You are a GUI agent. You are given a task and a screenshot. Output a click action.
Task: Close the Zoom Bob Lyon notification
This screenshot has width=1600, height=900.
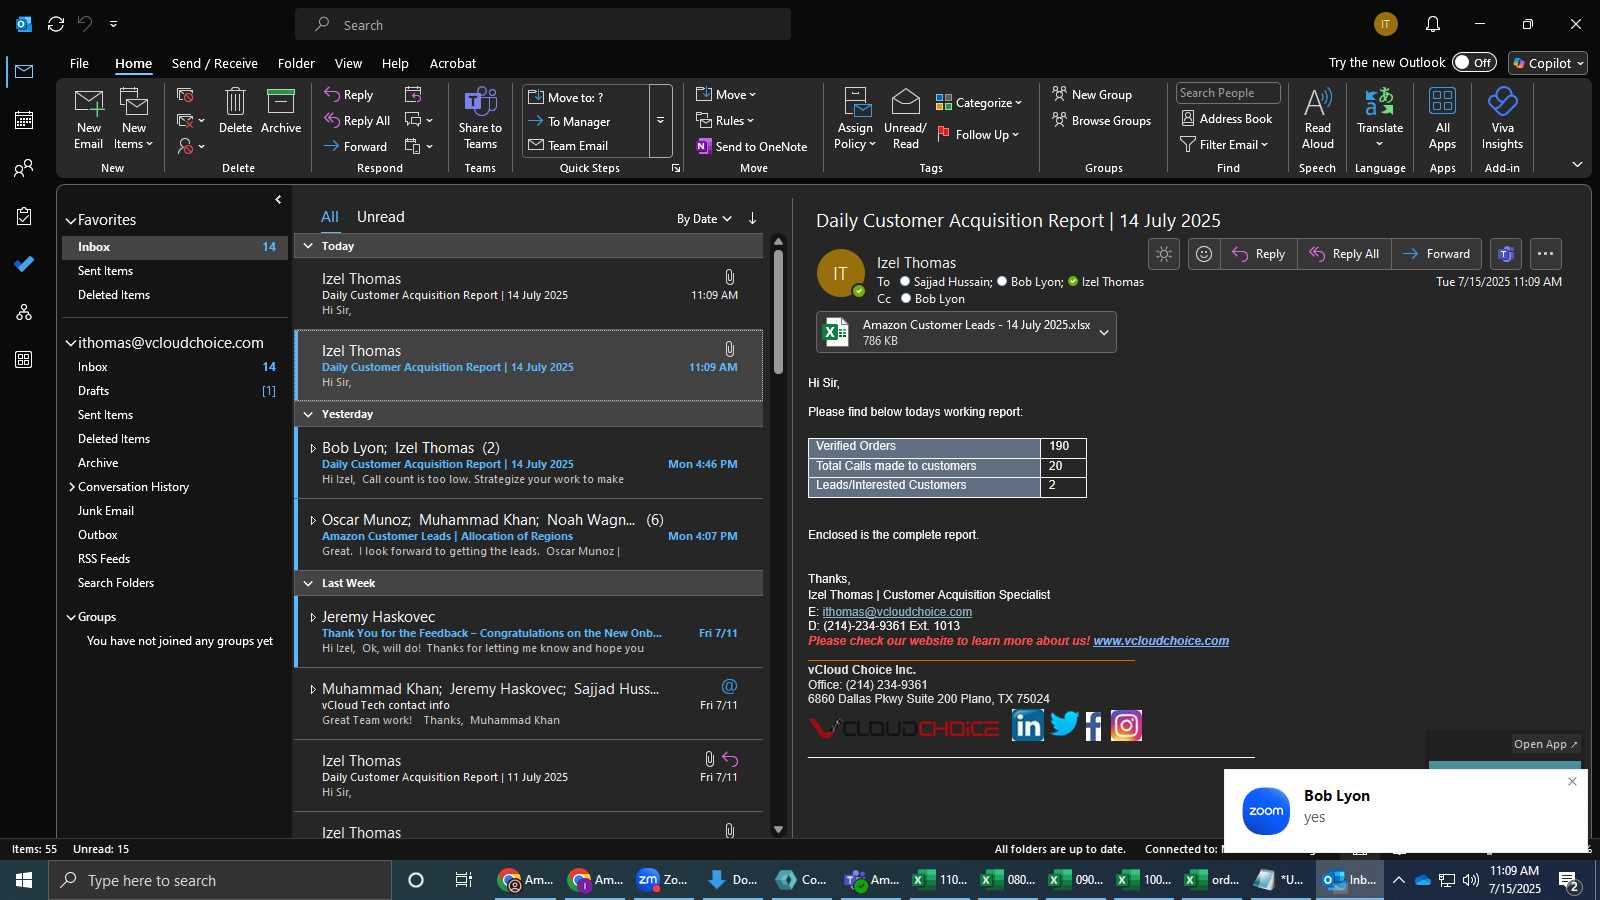(1572, 782)
